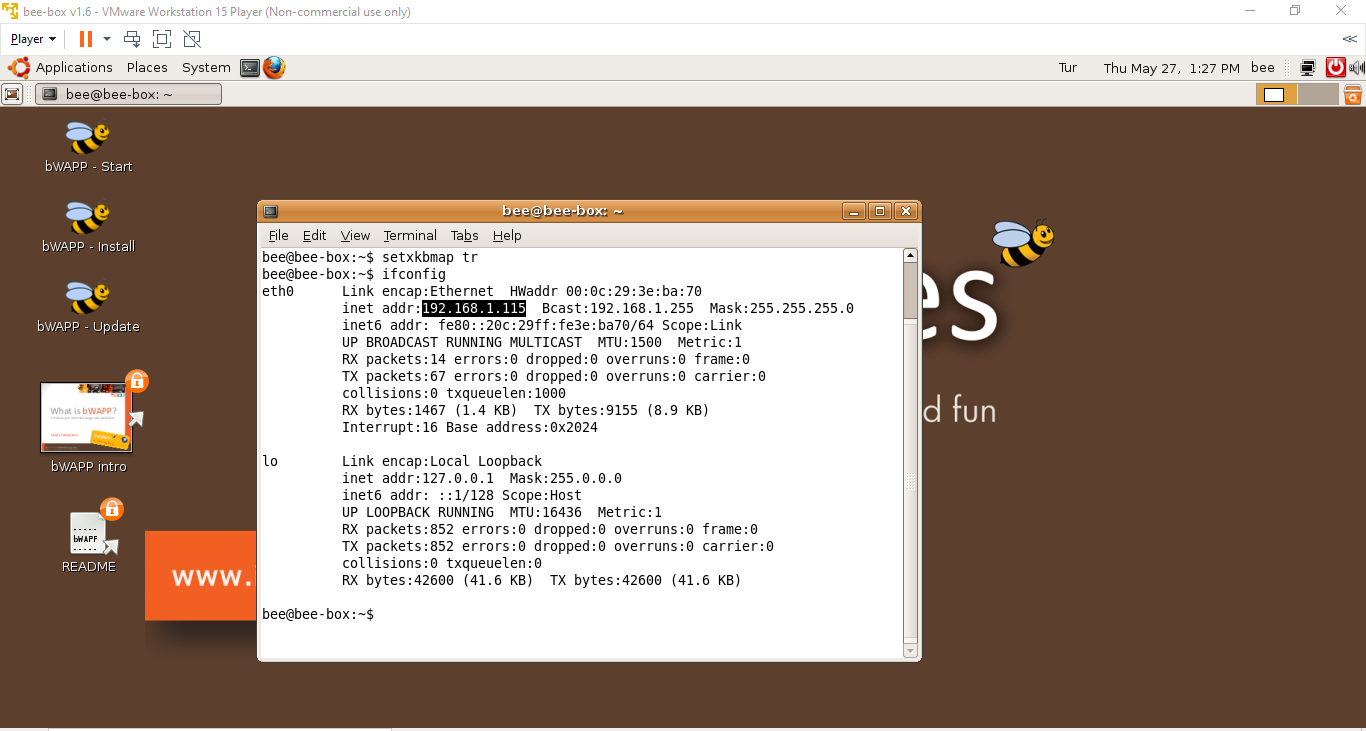Image resolution: width=1366 pixels, height=731 pixels.
Task: Click the red power shutdown icon
Action: tap(1336, 67)
